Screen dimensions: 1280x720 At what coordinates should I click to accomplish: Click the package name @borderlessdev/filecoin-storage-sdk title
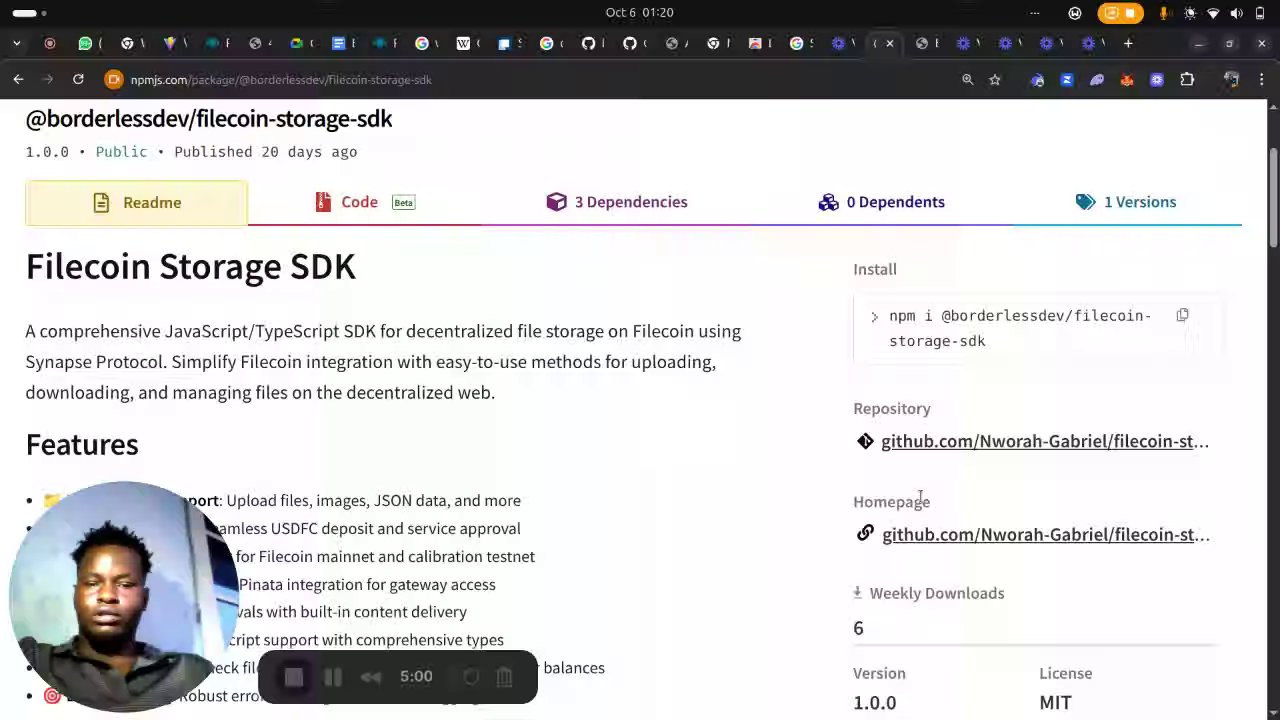(209, 119)
